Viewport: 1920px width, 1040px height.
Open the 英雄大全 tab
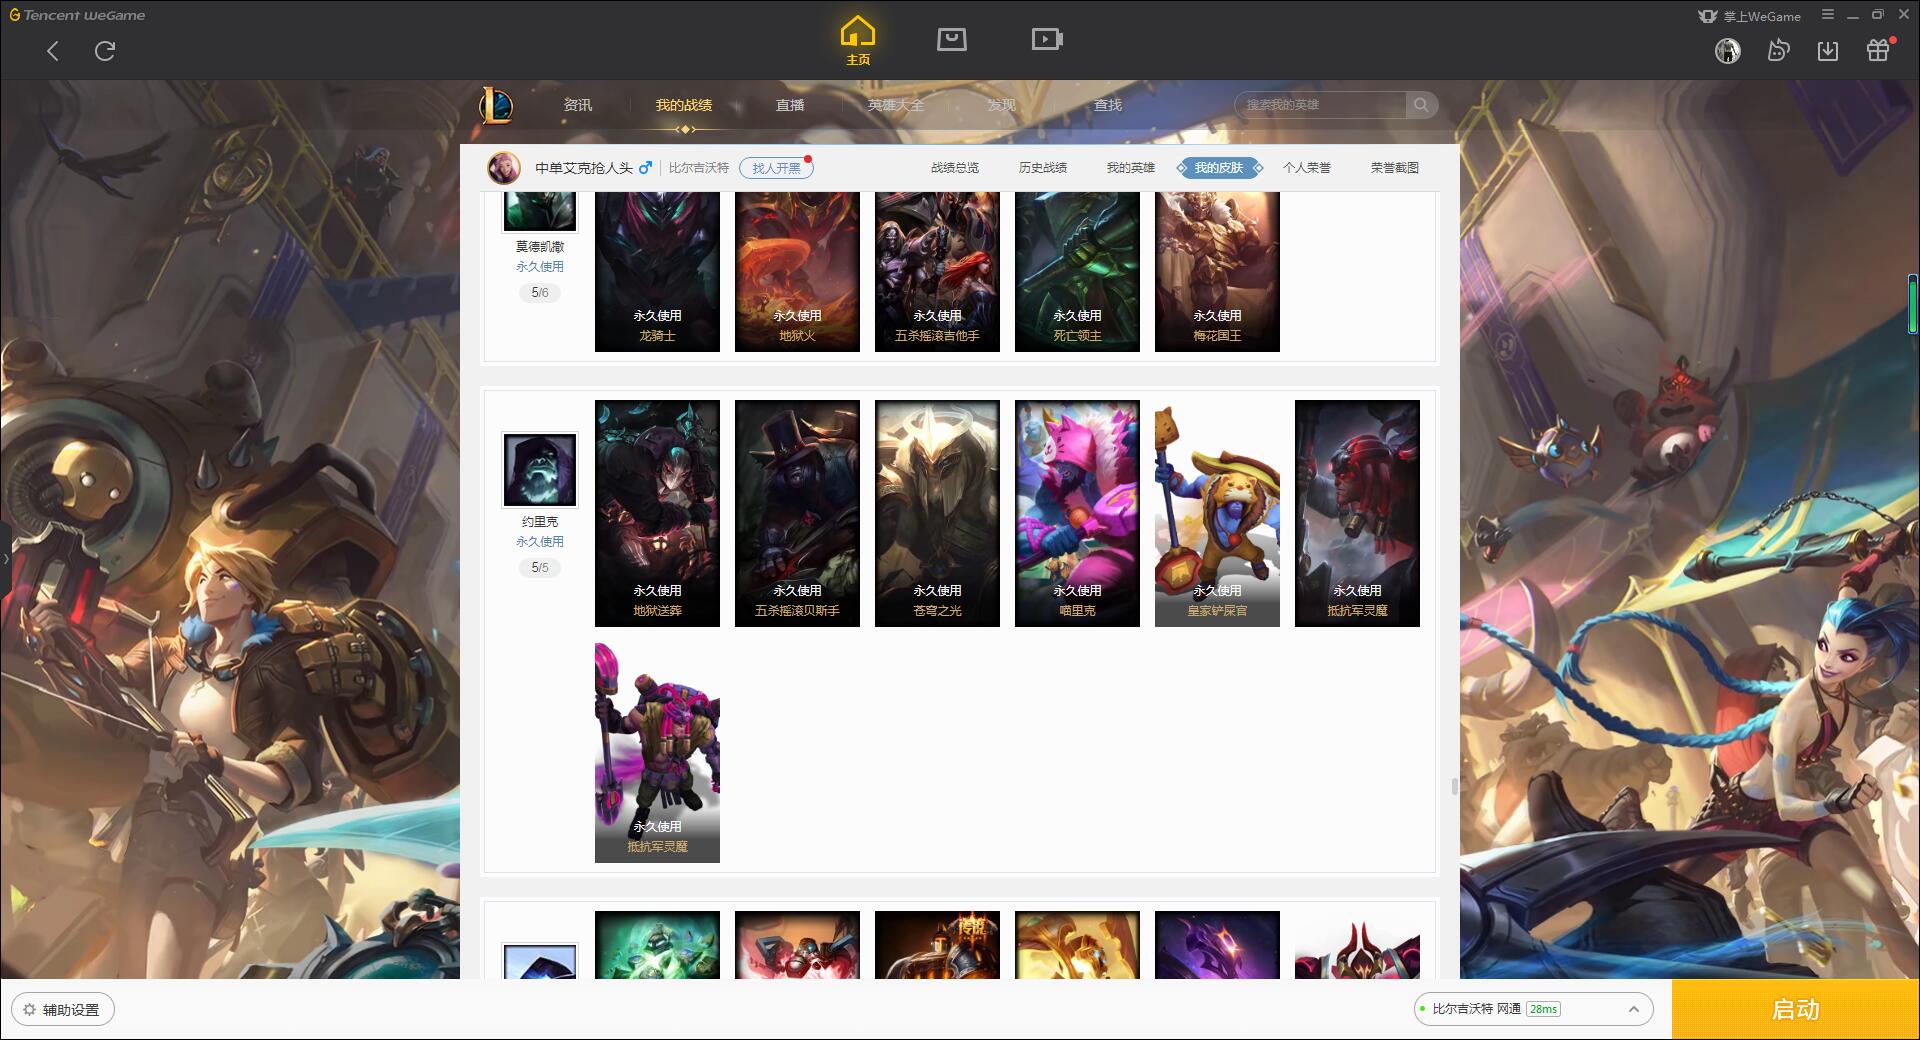click(x=896, y=105)
